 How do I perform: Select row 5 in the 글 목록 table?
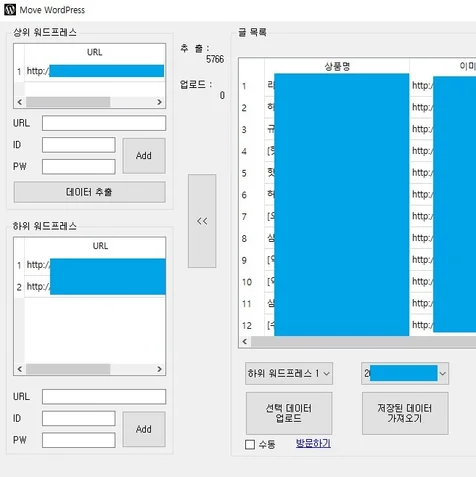[357, 173]
